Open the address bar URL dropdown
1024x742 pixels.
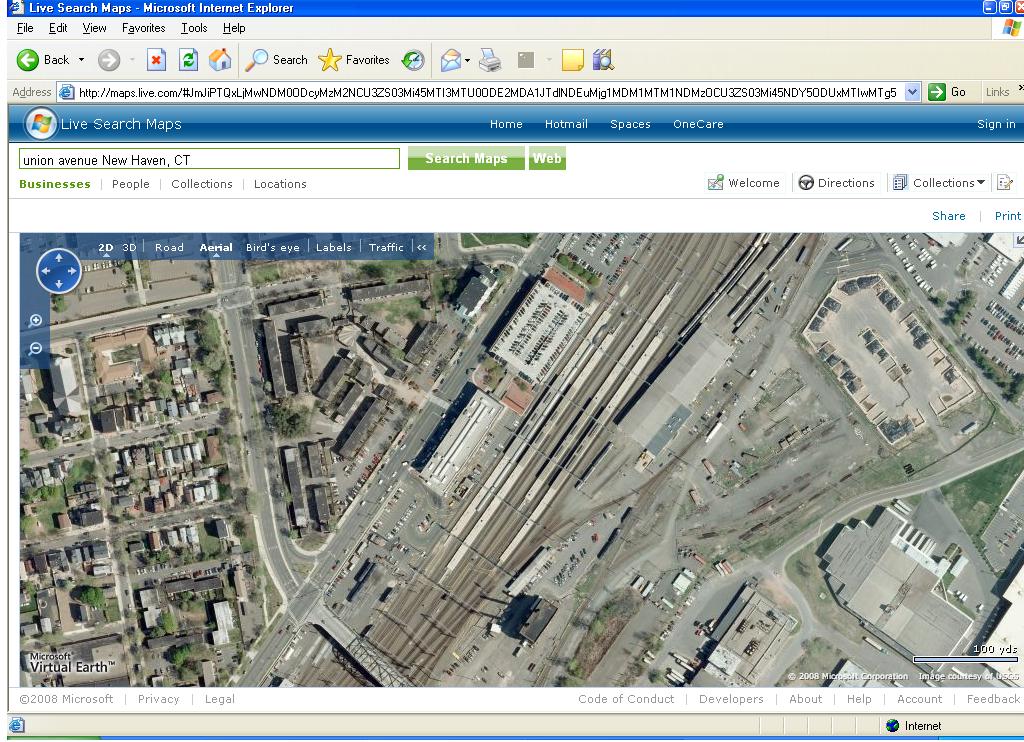click(912, 92)
